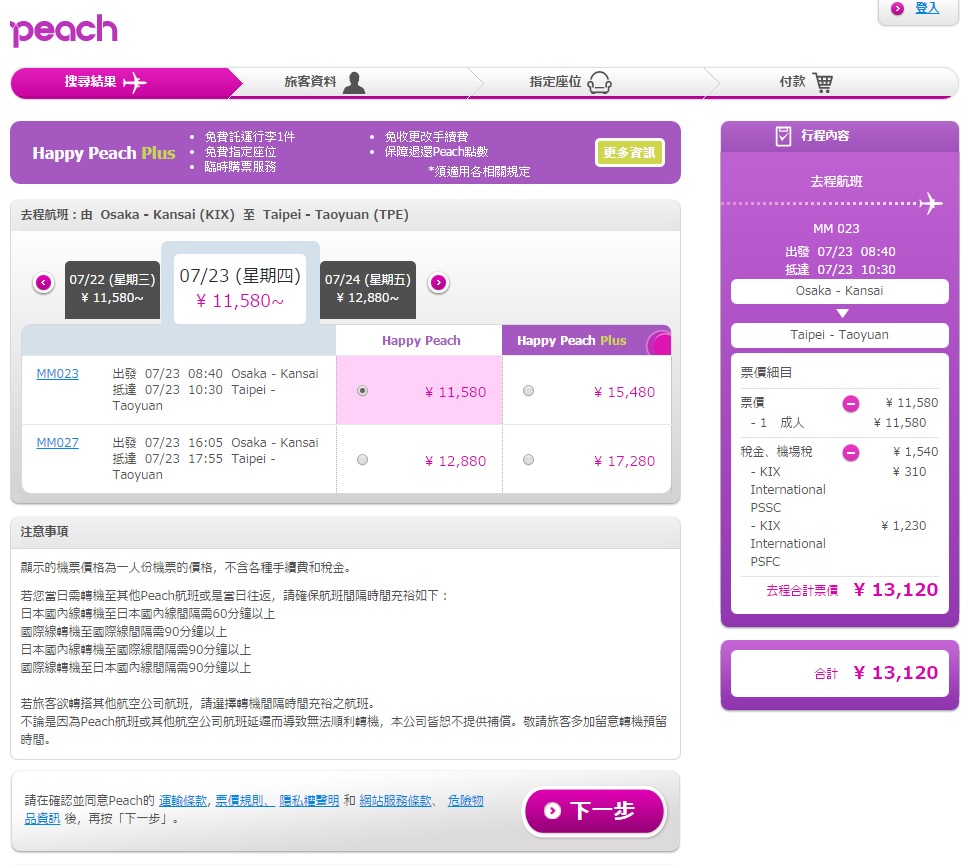This screenshot has height=865, width=973.
Task: Click the passenger silhouette icon
Action: point(354,83)
